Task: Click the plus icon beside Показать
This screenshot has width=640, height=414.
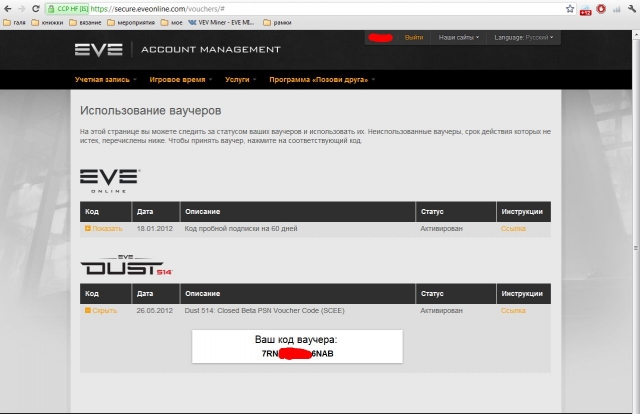Action: coord(88,228)
